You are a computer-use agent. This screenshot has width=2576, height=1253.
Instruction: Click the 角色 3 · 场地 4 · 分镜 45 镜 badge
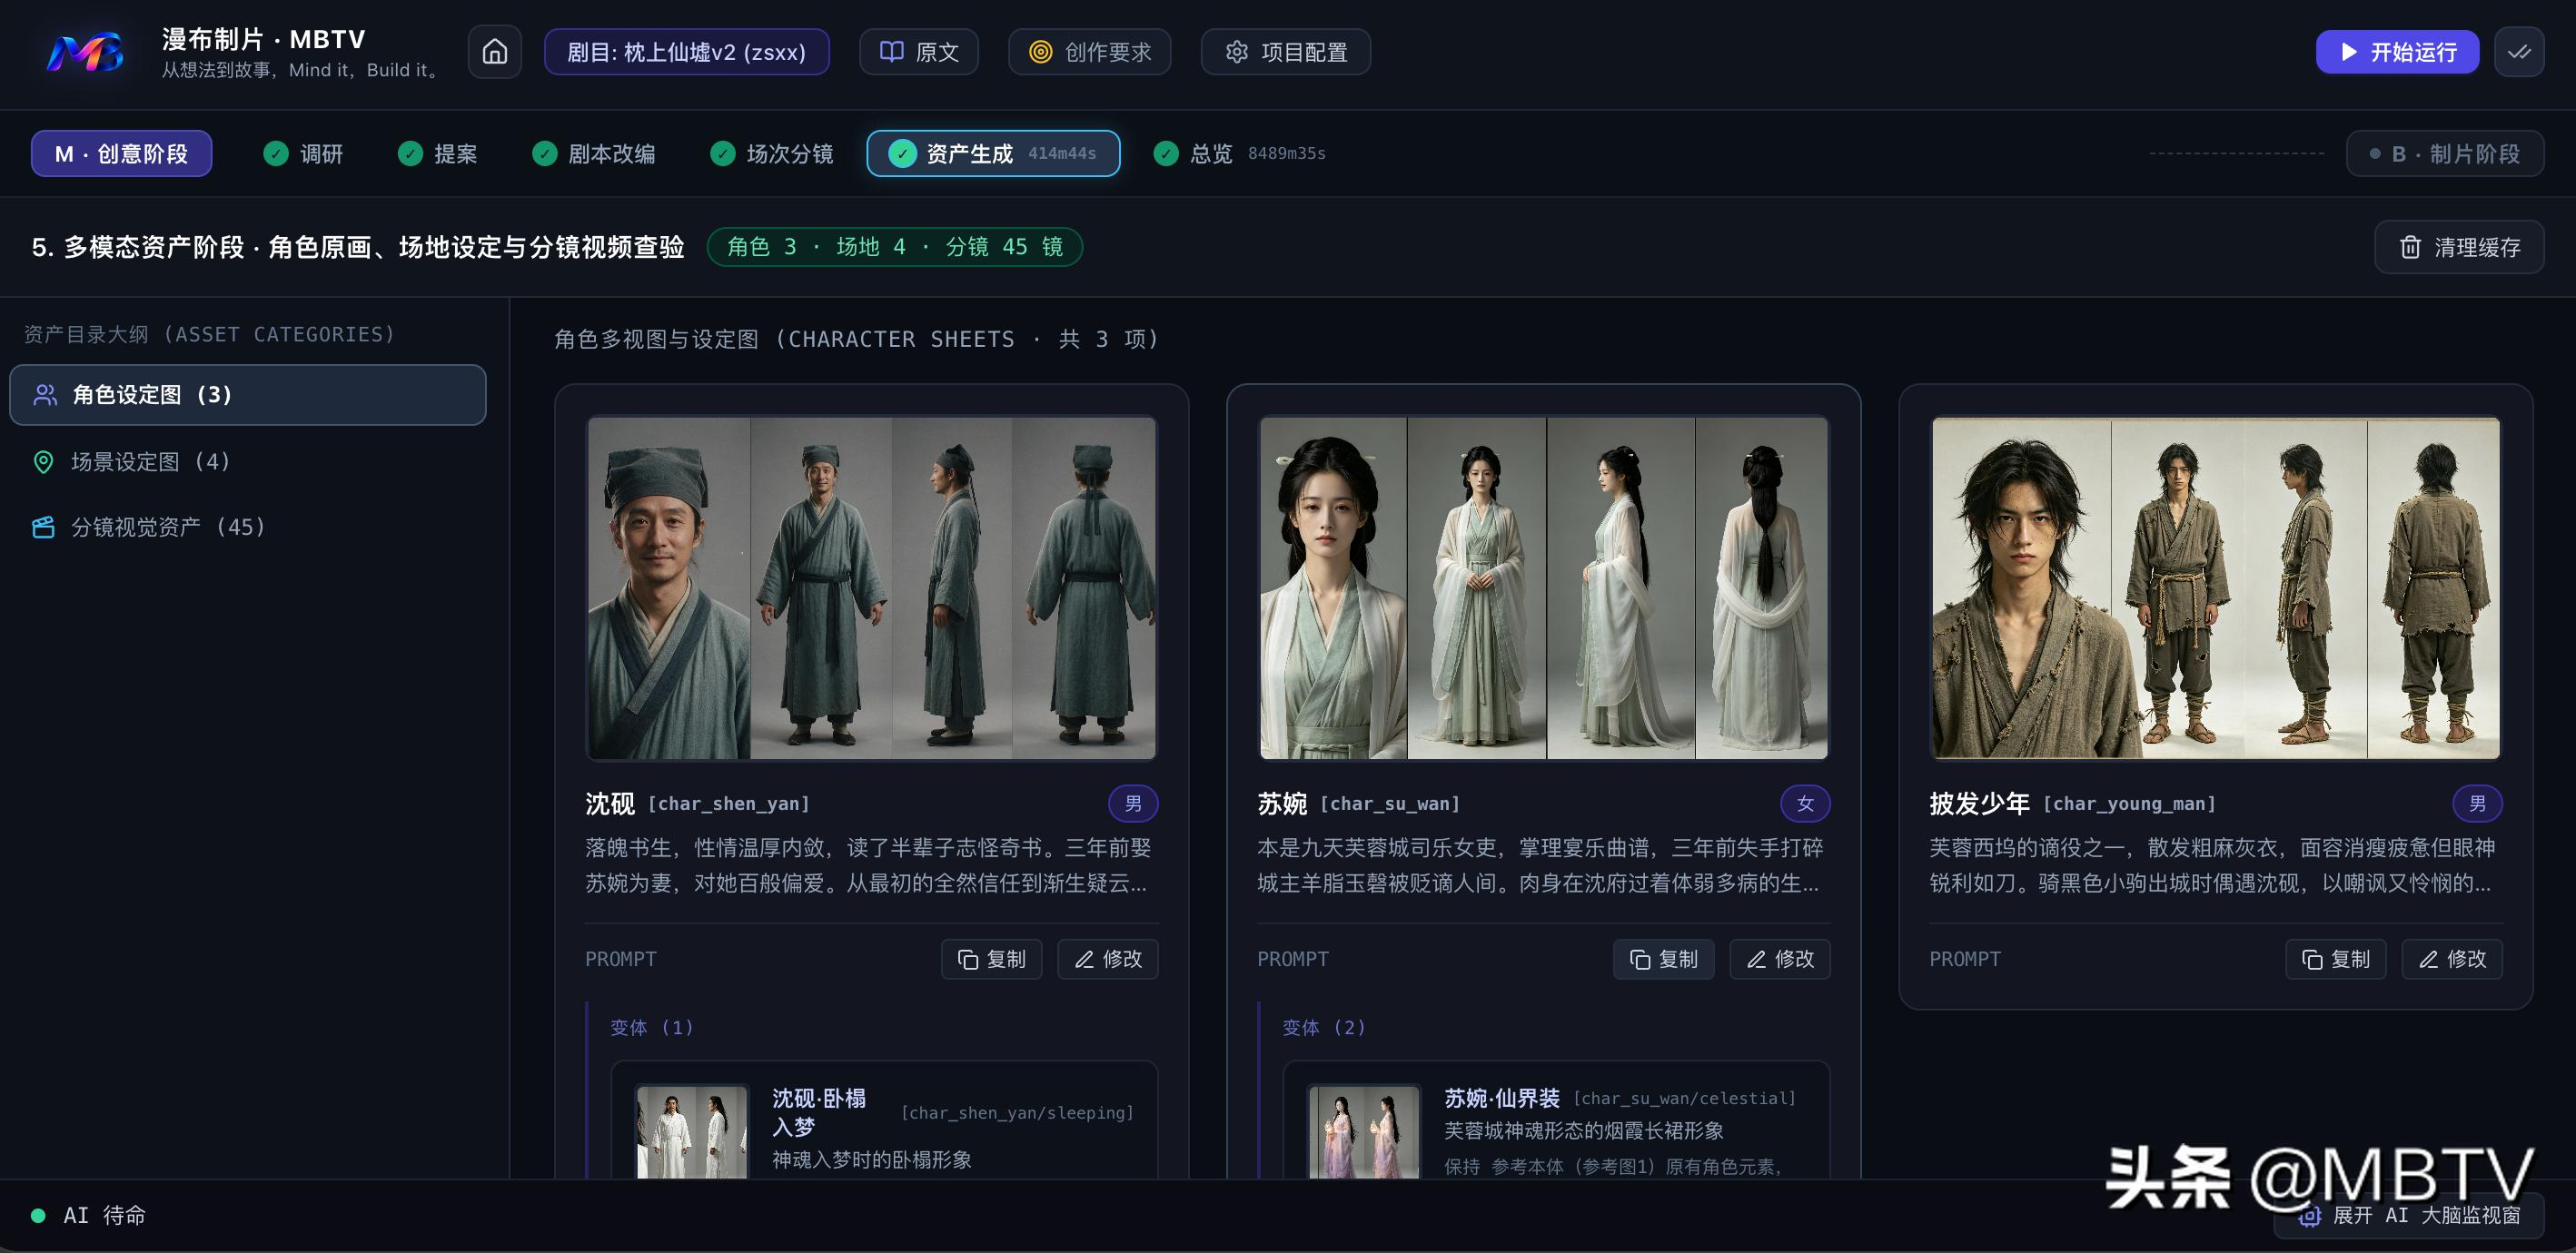(x=894, y=247)
